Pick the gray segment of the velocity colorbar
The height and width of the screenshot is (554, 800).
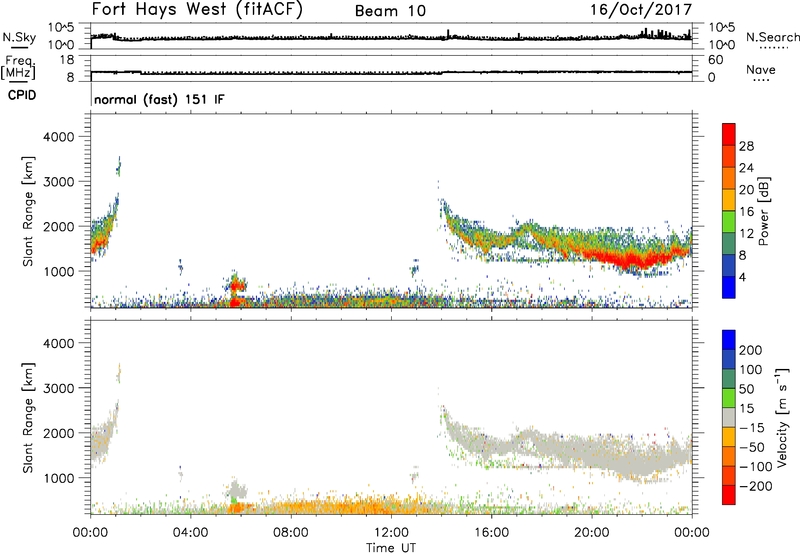(729, 417)
